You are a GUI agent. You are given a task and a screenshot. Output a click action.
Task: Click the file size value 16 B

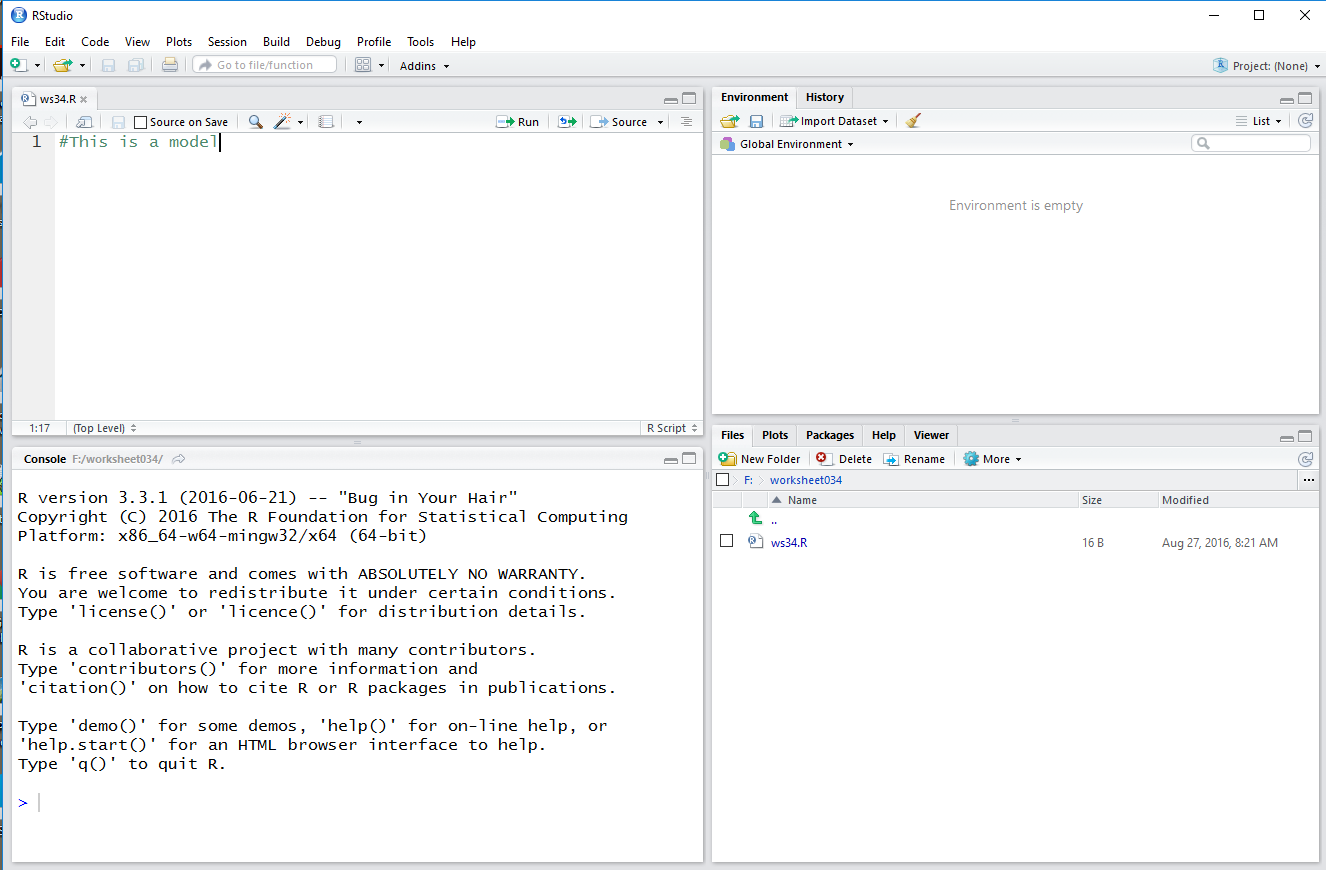(x=1092, y=543)
